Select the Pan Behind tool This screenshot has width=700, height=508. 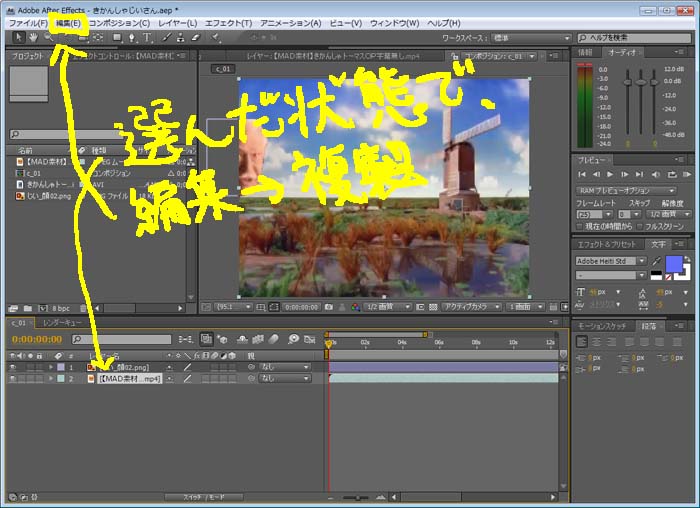click(x=98, y=37)
